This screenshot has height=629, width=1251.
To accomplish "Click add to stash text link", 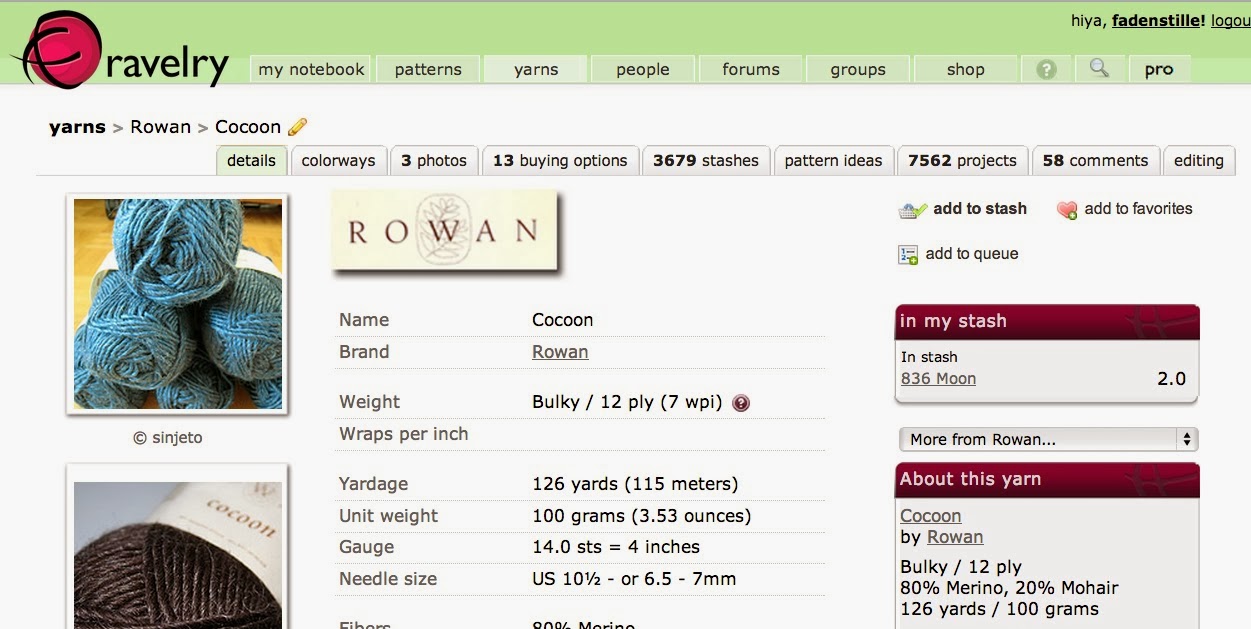I will tap(980, 209).
